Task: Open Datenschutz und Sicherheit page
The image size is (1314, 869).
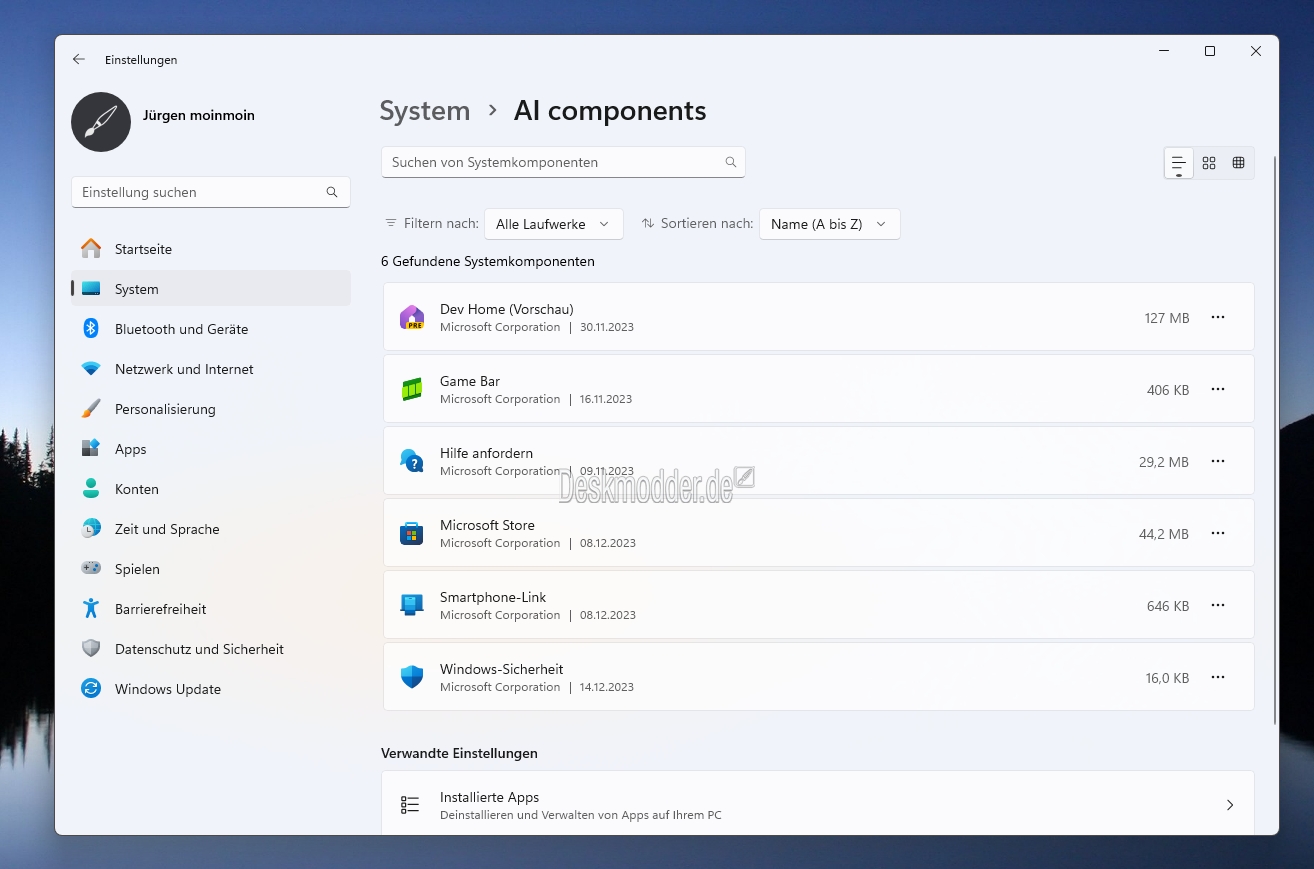Action: point(211,649)
